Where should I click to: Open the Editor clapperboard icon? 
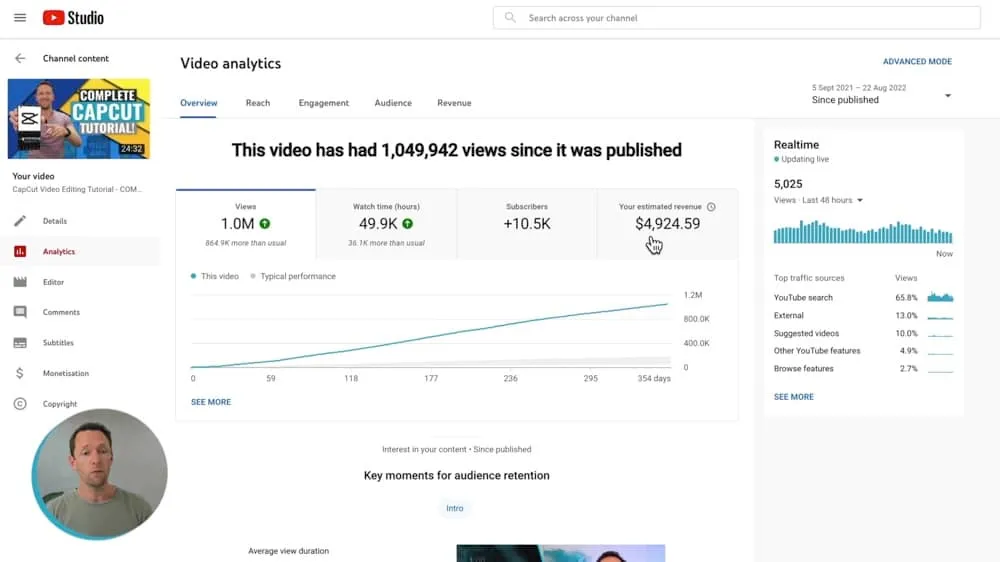[x=20, y=282]
